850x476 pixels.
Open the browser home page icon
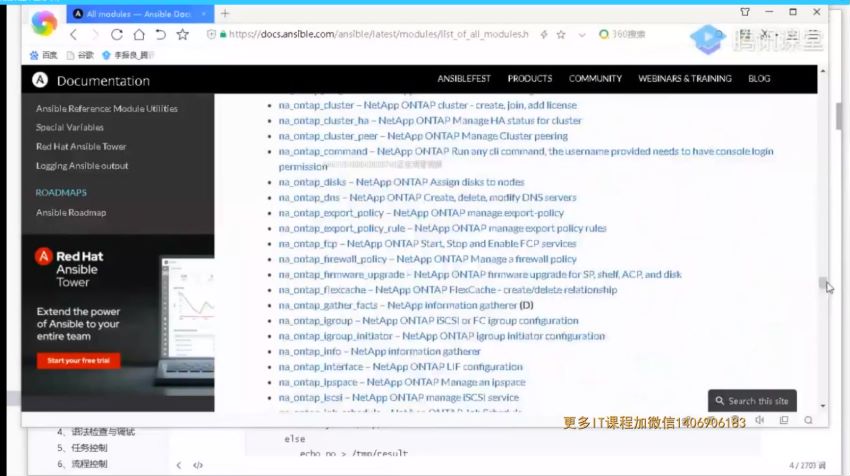pos(139,35)
